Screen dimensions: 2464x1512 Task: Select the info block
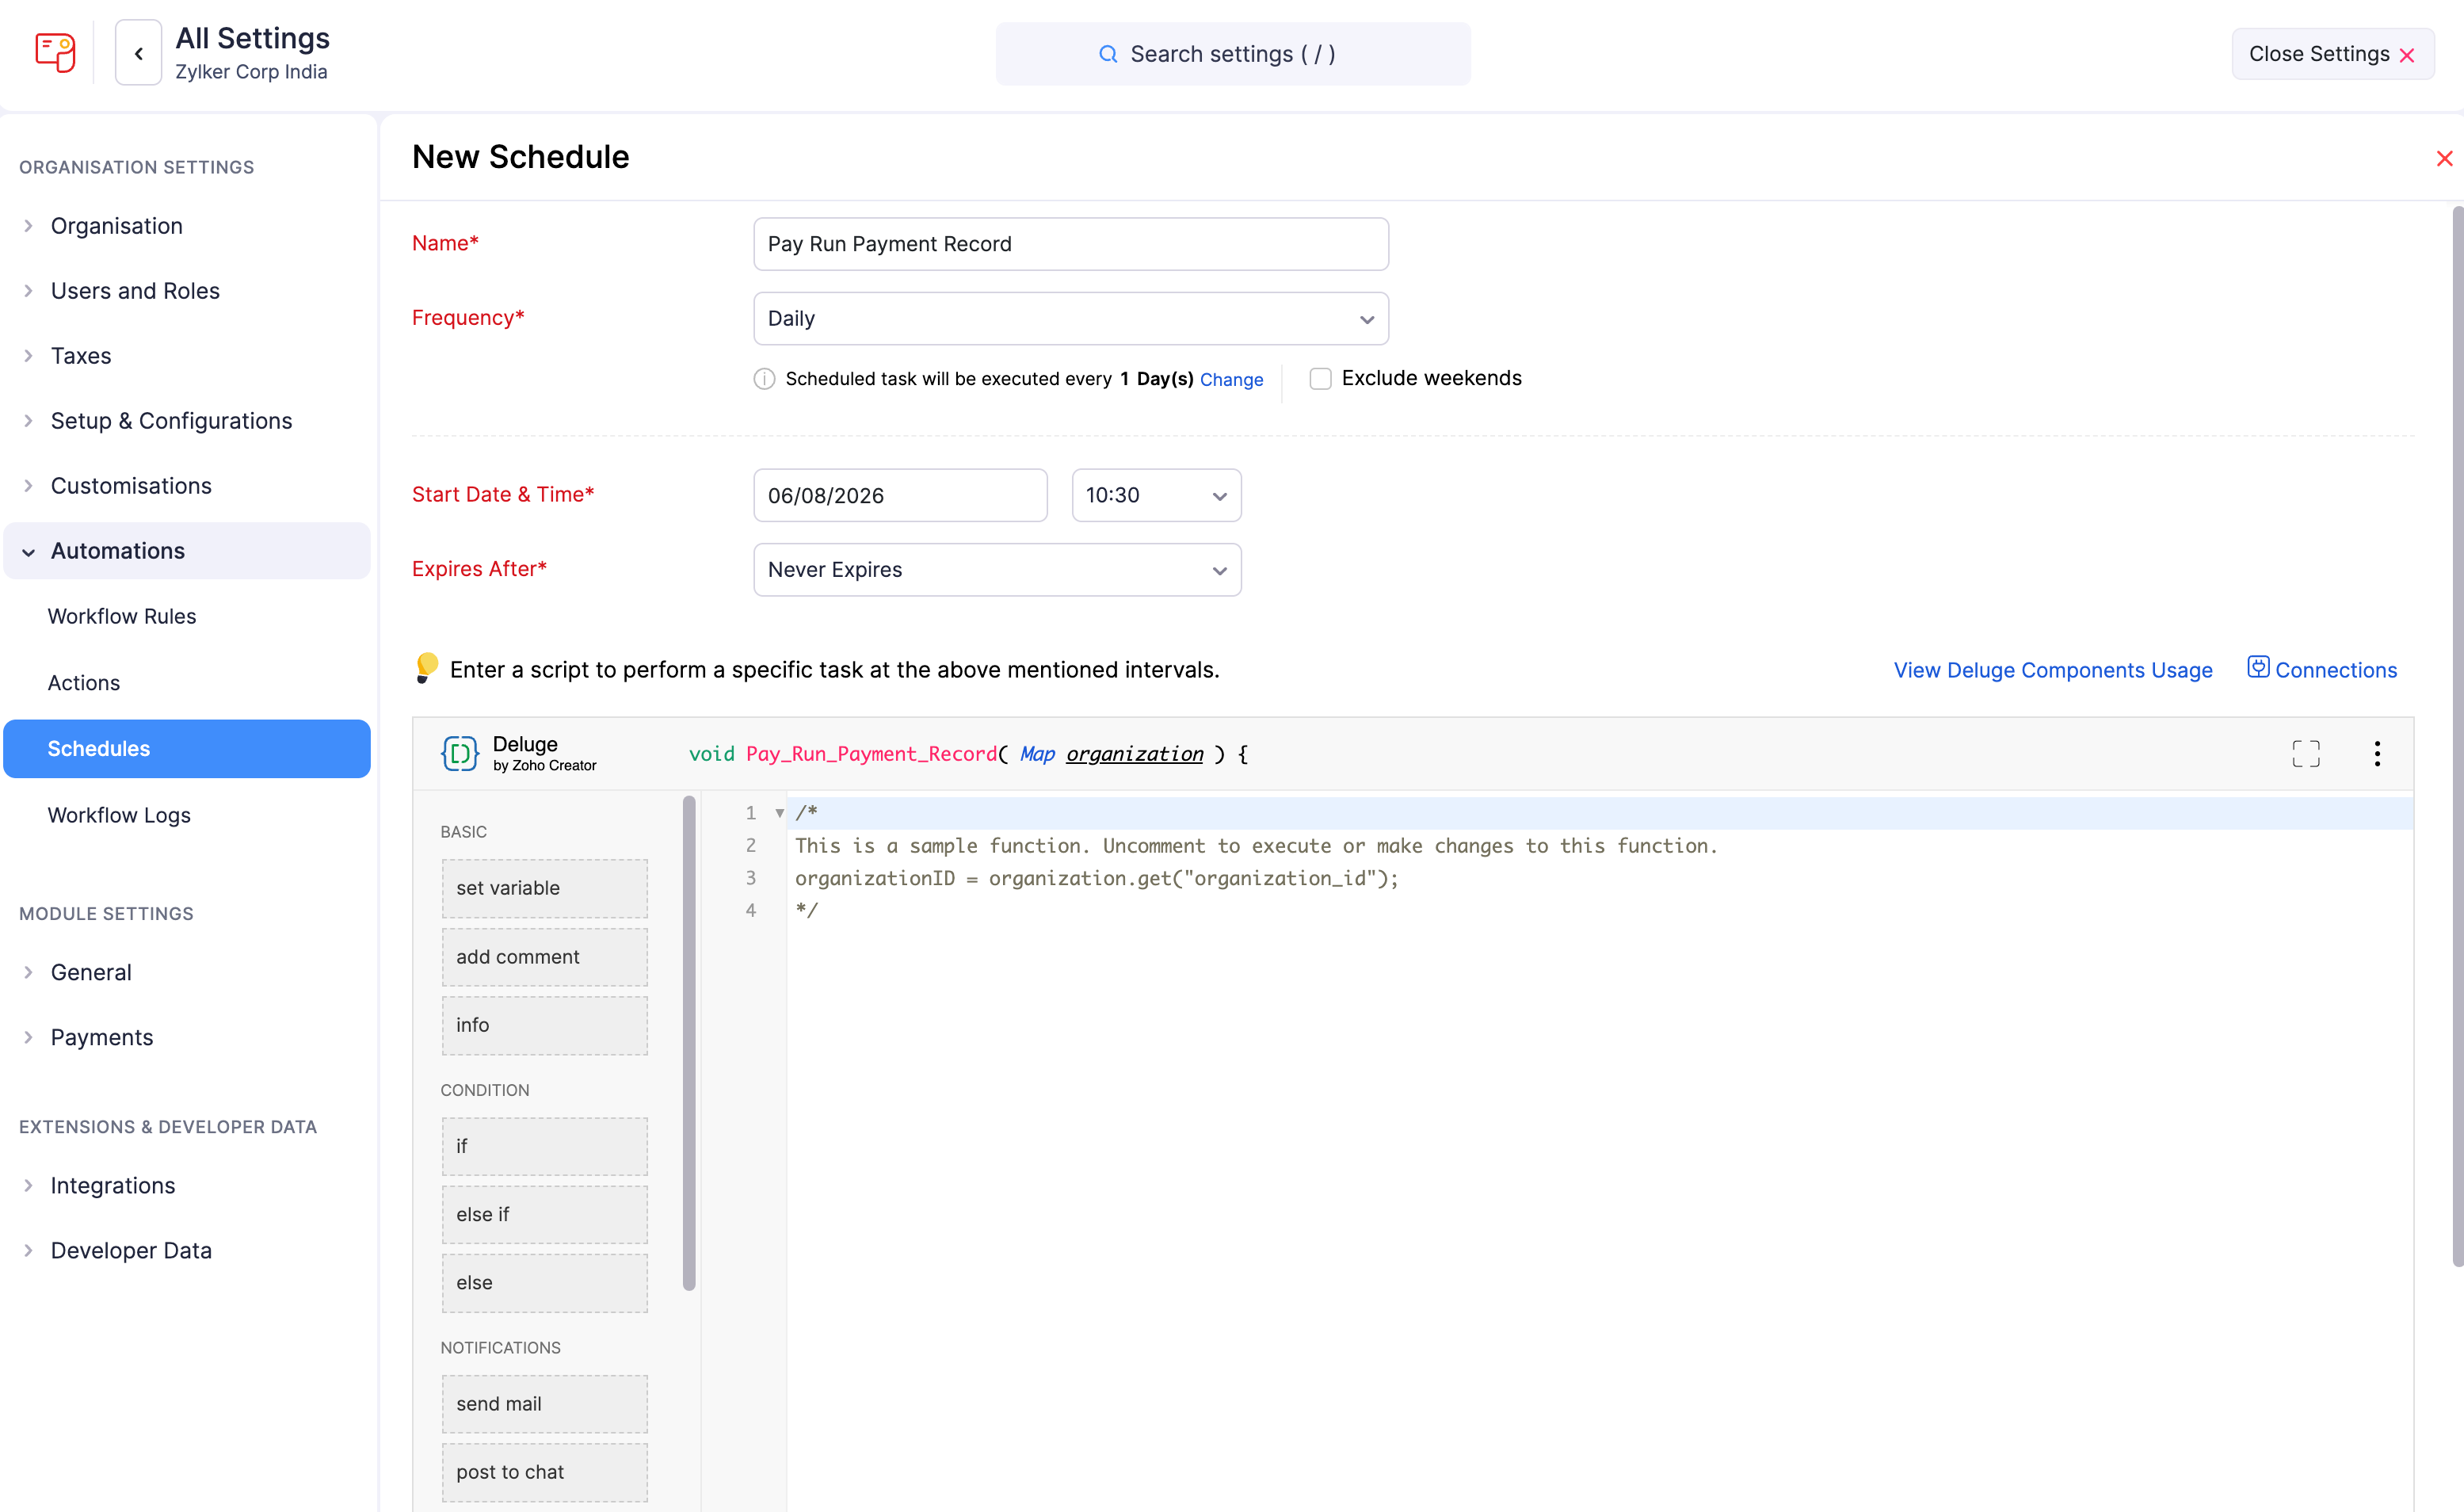(544, 1025)
